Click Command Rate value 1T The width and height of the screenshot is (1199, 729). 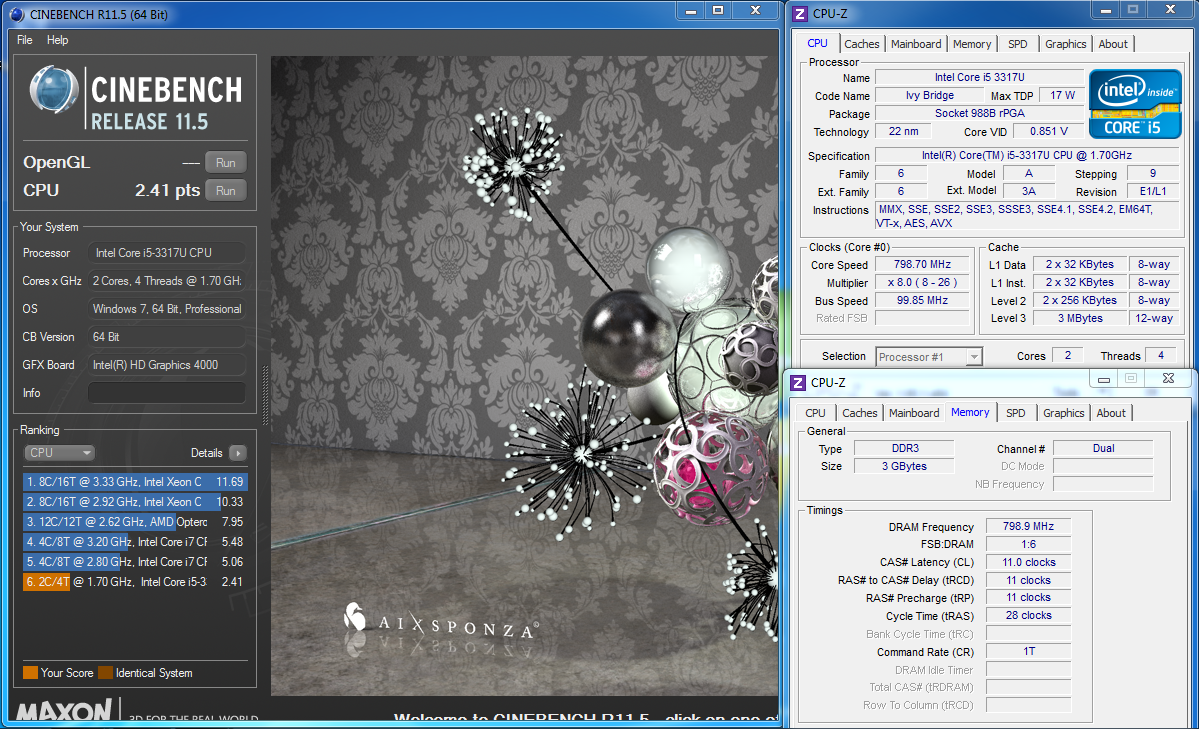tap(1028, 651)
